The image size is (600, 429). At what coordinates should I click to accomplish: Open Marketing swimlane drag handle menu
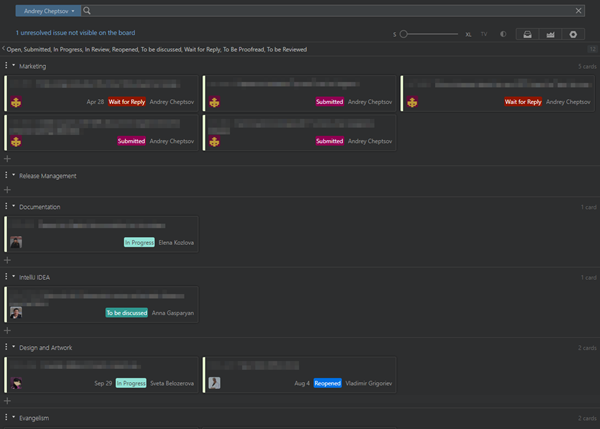click(x=6, y=66)
